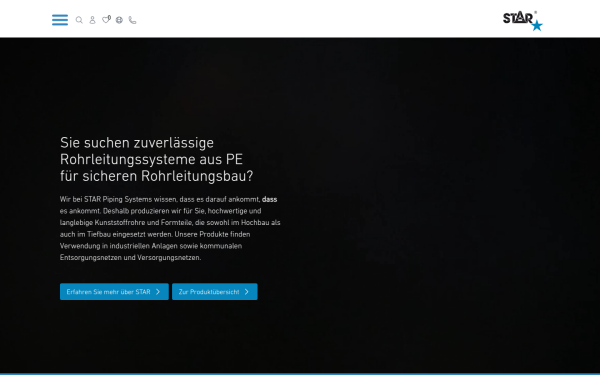Open the wishlist heart icon
The width and height of the screenshot is (600, 375).
106,20
